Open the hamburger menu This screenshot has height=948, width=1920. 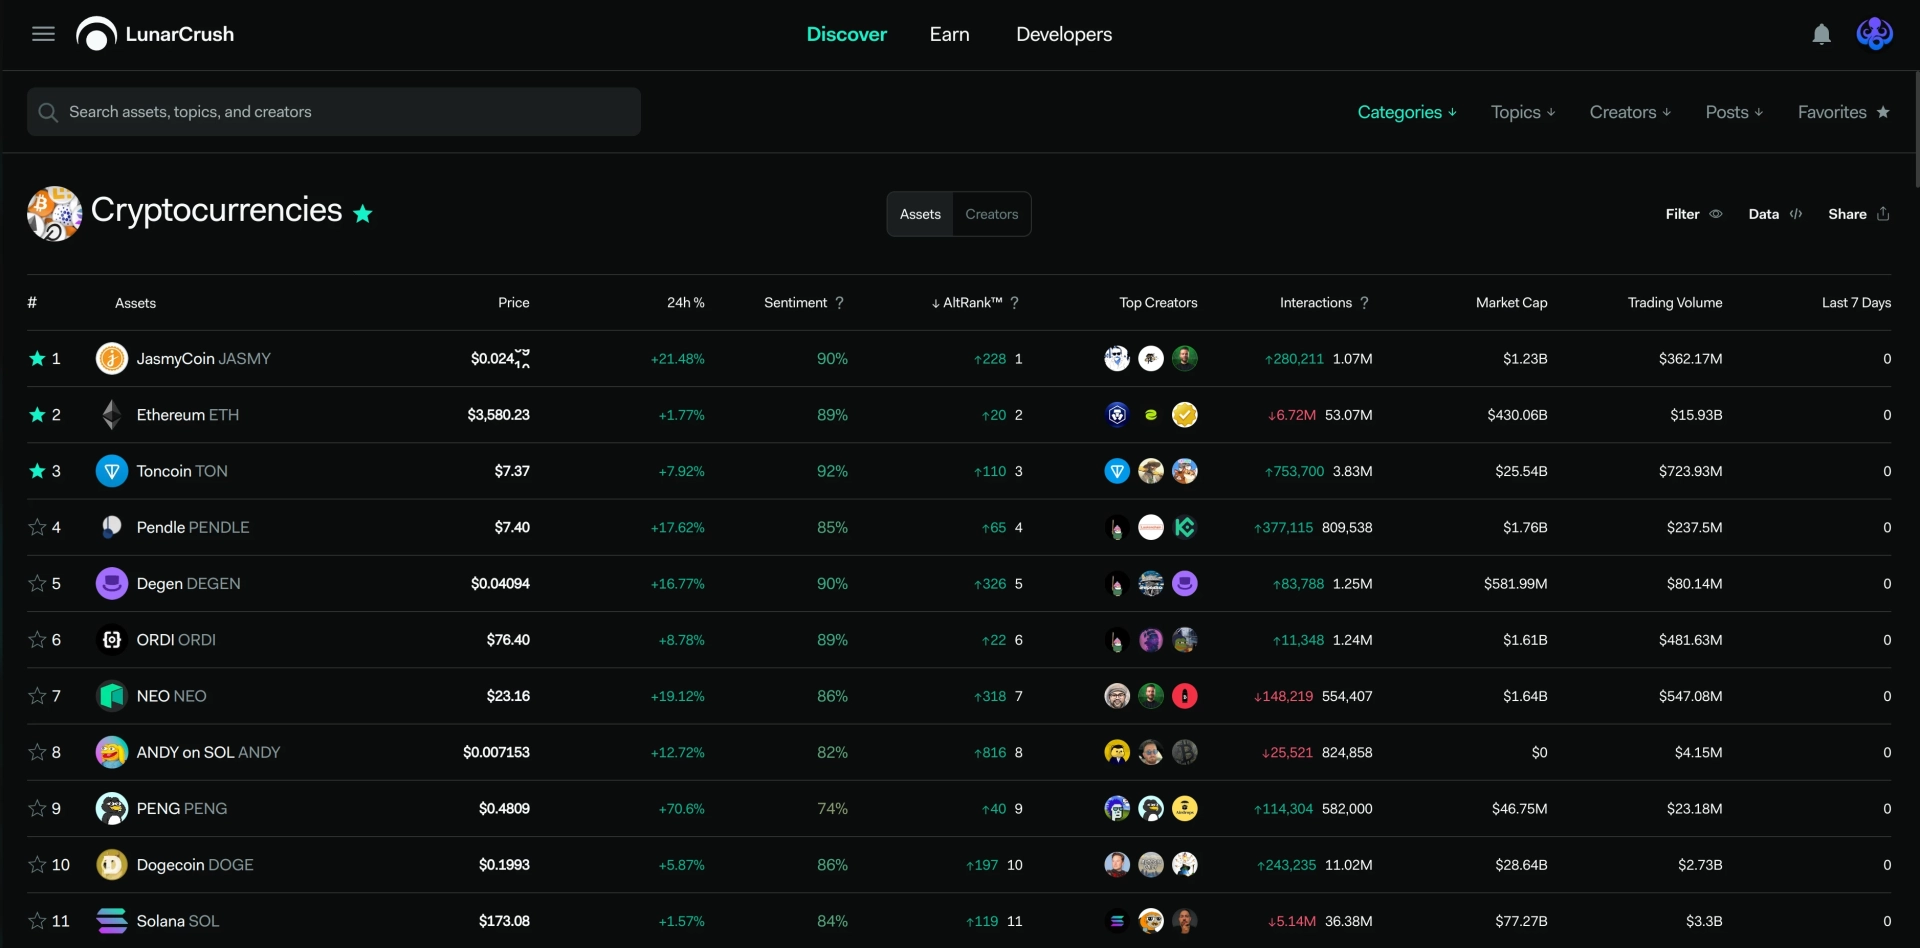43,34
